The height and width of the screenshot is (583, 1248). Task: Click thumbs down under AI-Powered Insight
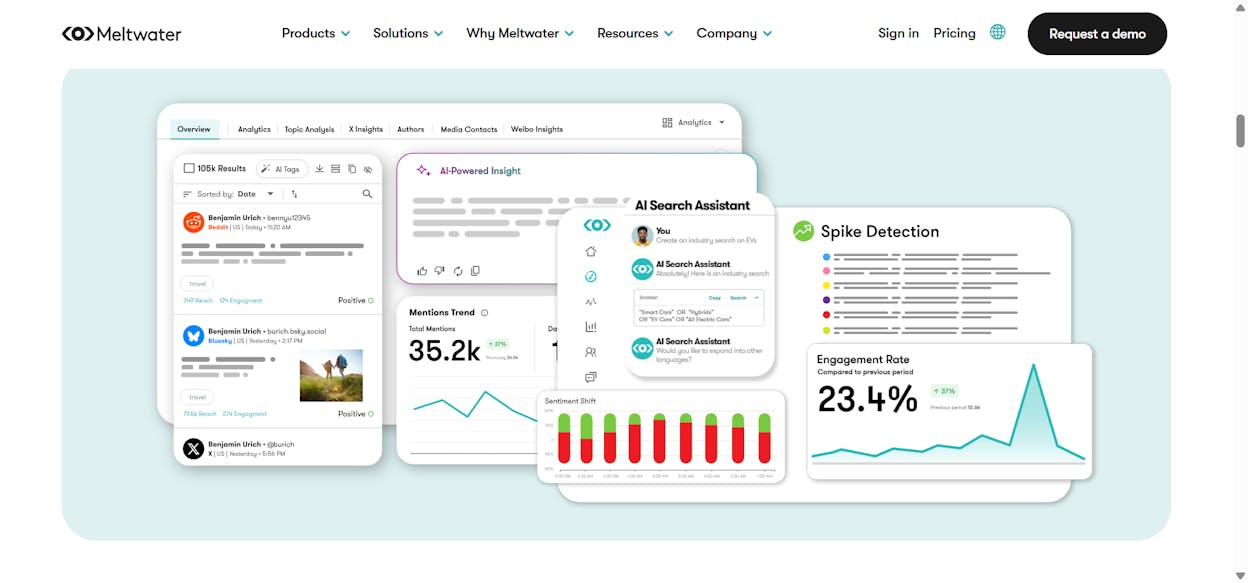point(440,271)
